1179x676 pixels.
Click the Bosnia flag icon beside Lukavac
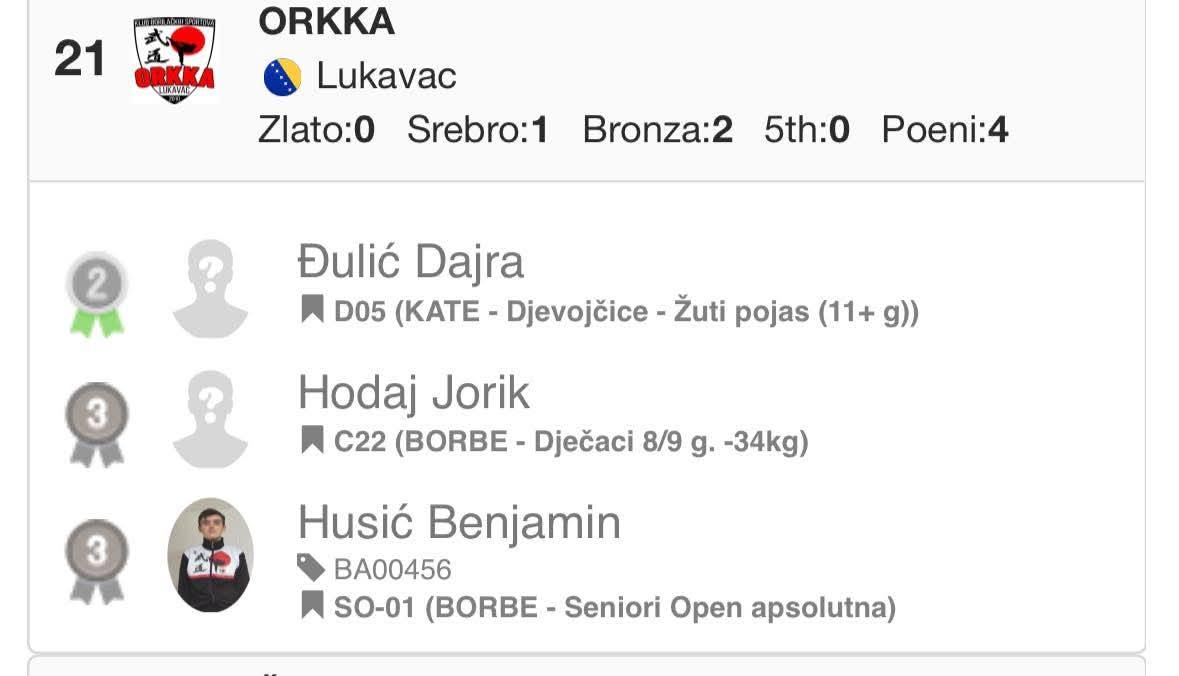[x=282, y=77]
